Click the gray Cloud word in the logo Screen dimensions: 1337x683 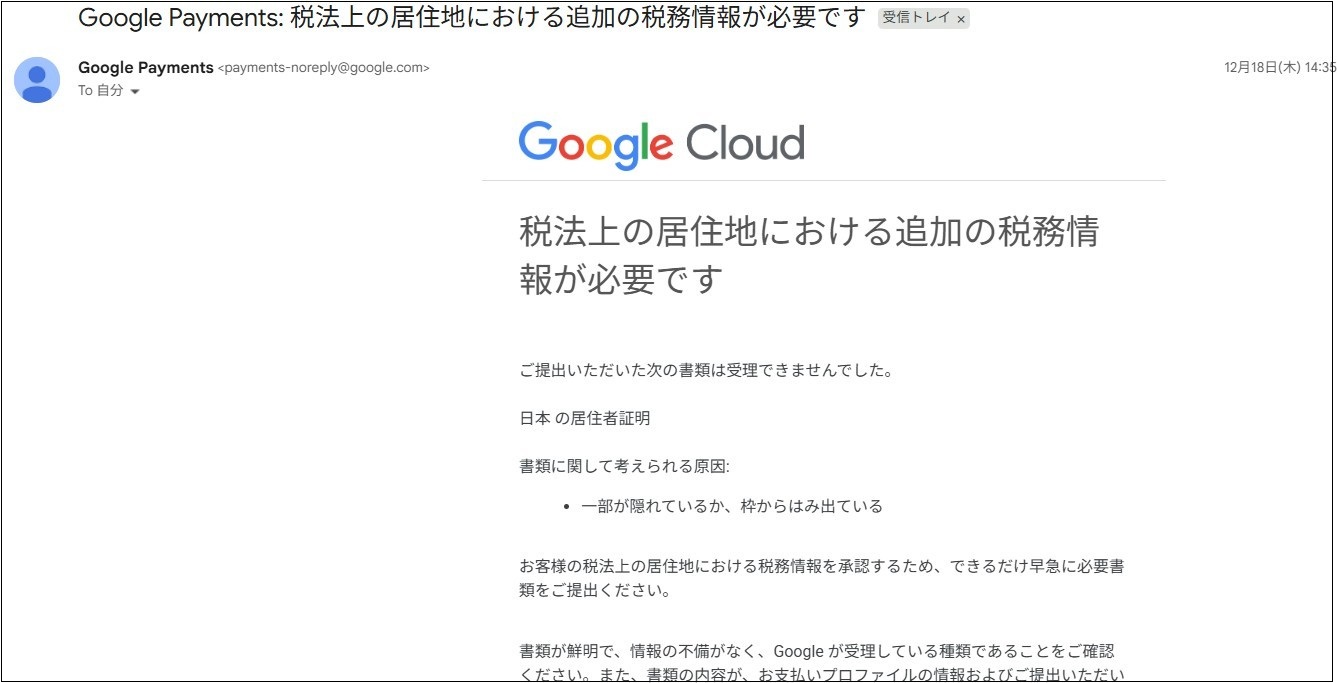(745, 144)
